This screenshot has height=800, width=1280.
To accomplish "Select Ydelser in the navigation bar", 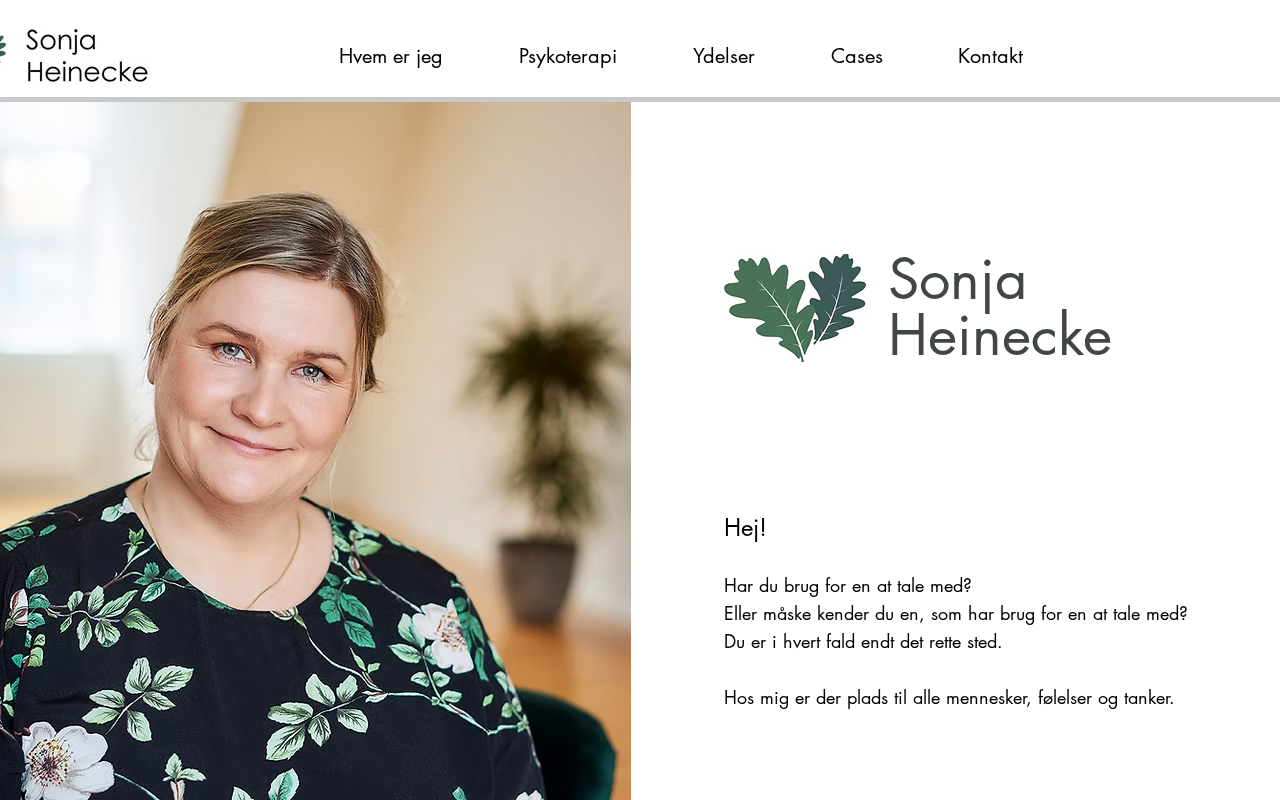I will [x=723, y=56].
